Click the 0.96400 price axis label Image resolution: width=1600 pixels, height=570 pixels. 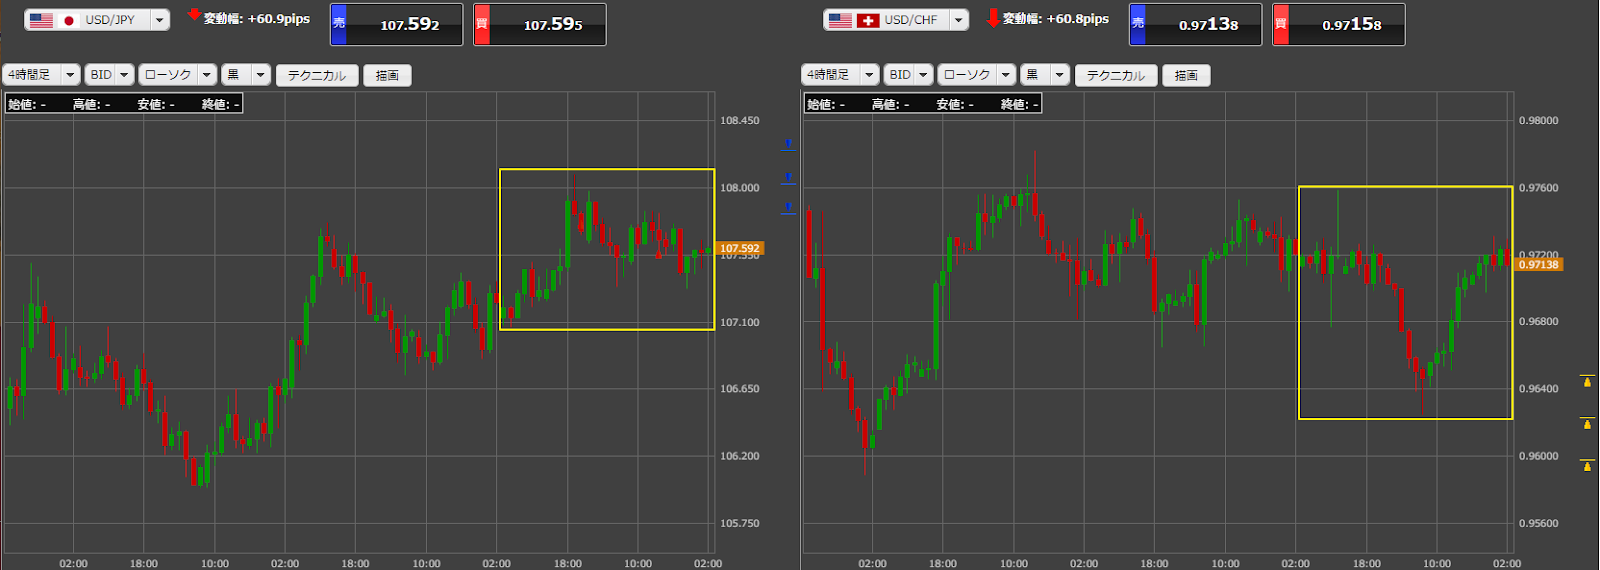tap(1539, 389)
